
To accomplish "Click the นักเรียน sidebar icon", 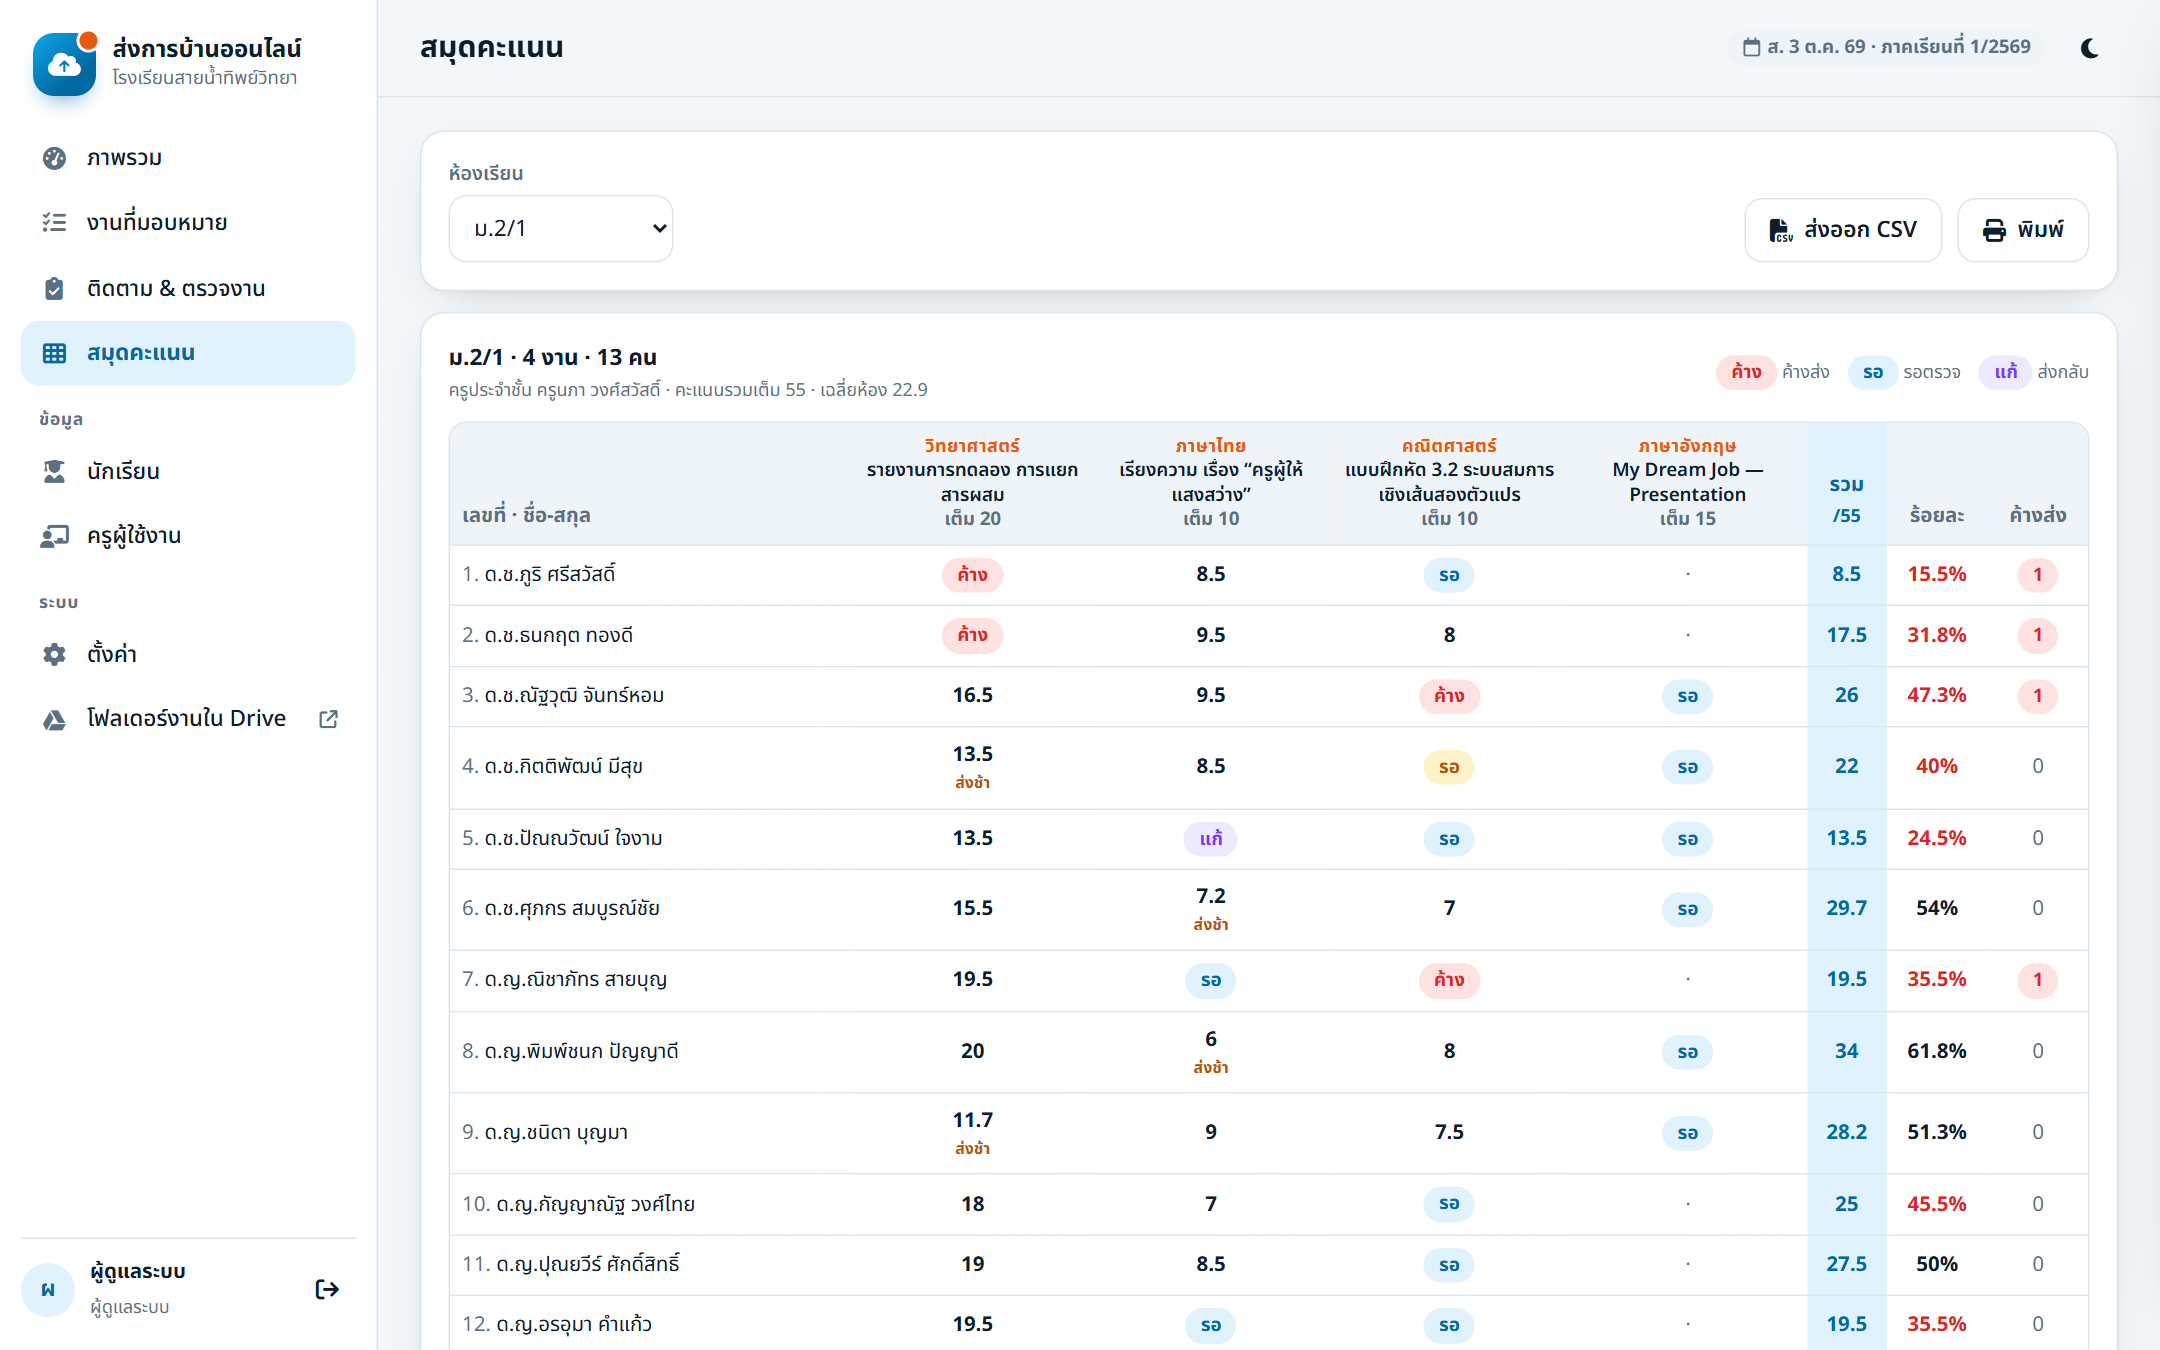I will click(54, 472).
